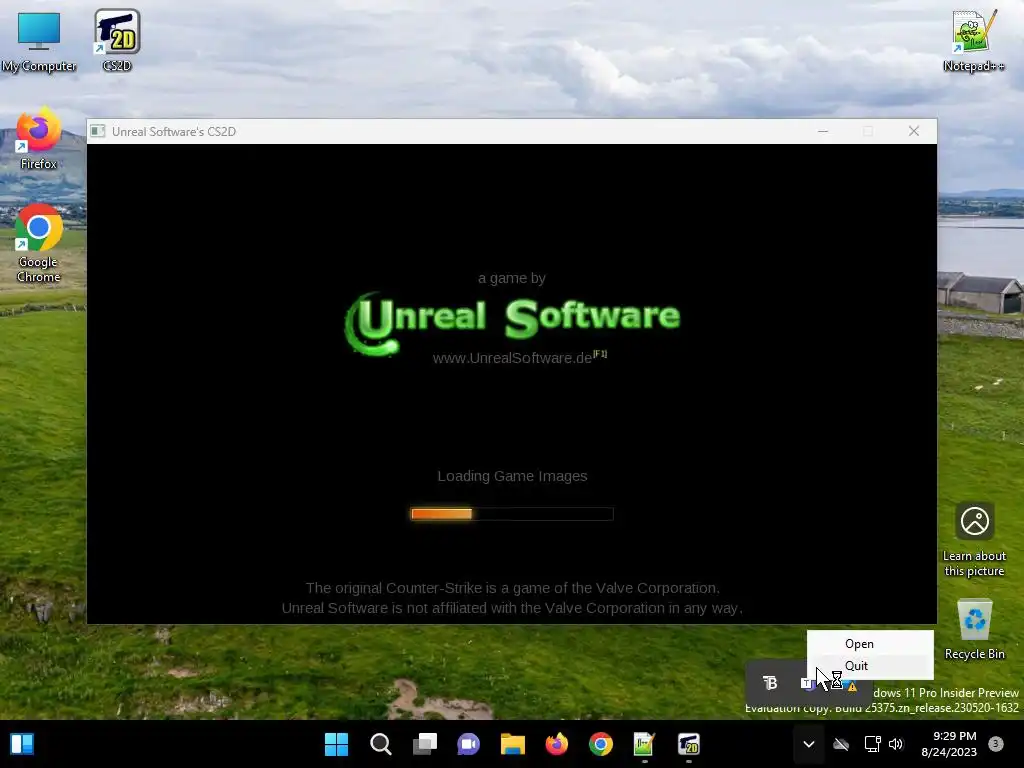Click the Loading Game Images text
Screen dimensions: 1024x768
[x=512, y=476]
